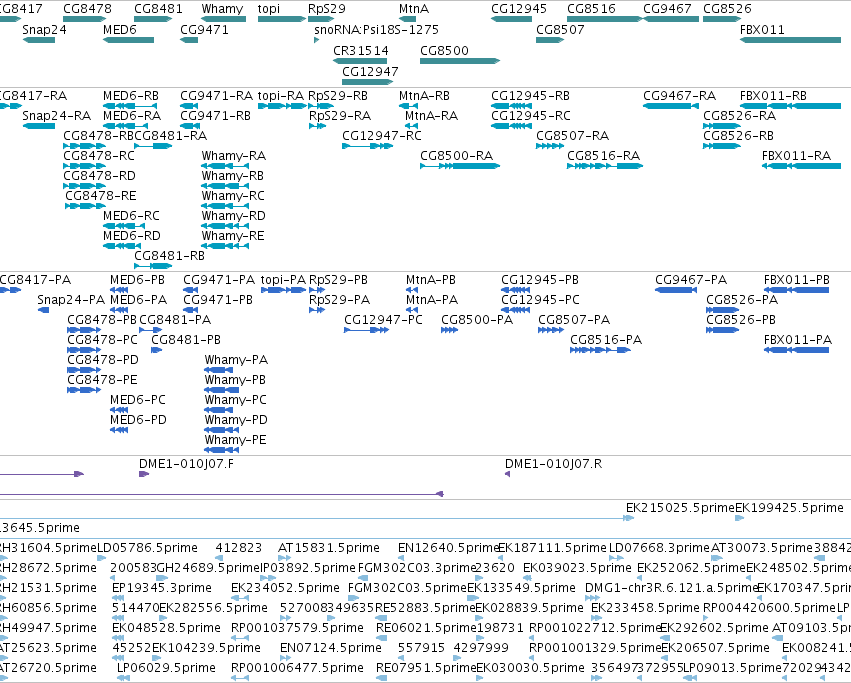Select the snoRNA:Psi18S-1275 label
The image size is (851, 683).
pyautogui.click(x=376, y=30)
